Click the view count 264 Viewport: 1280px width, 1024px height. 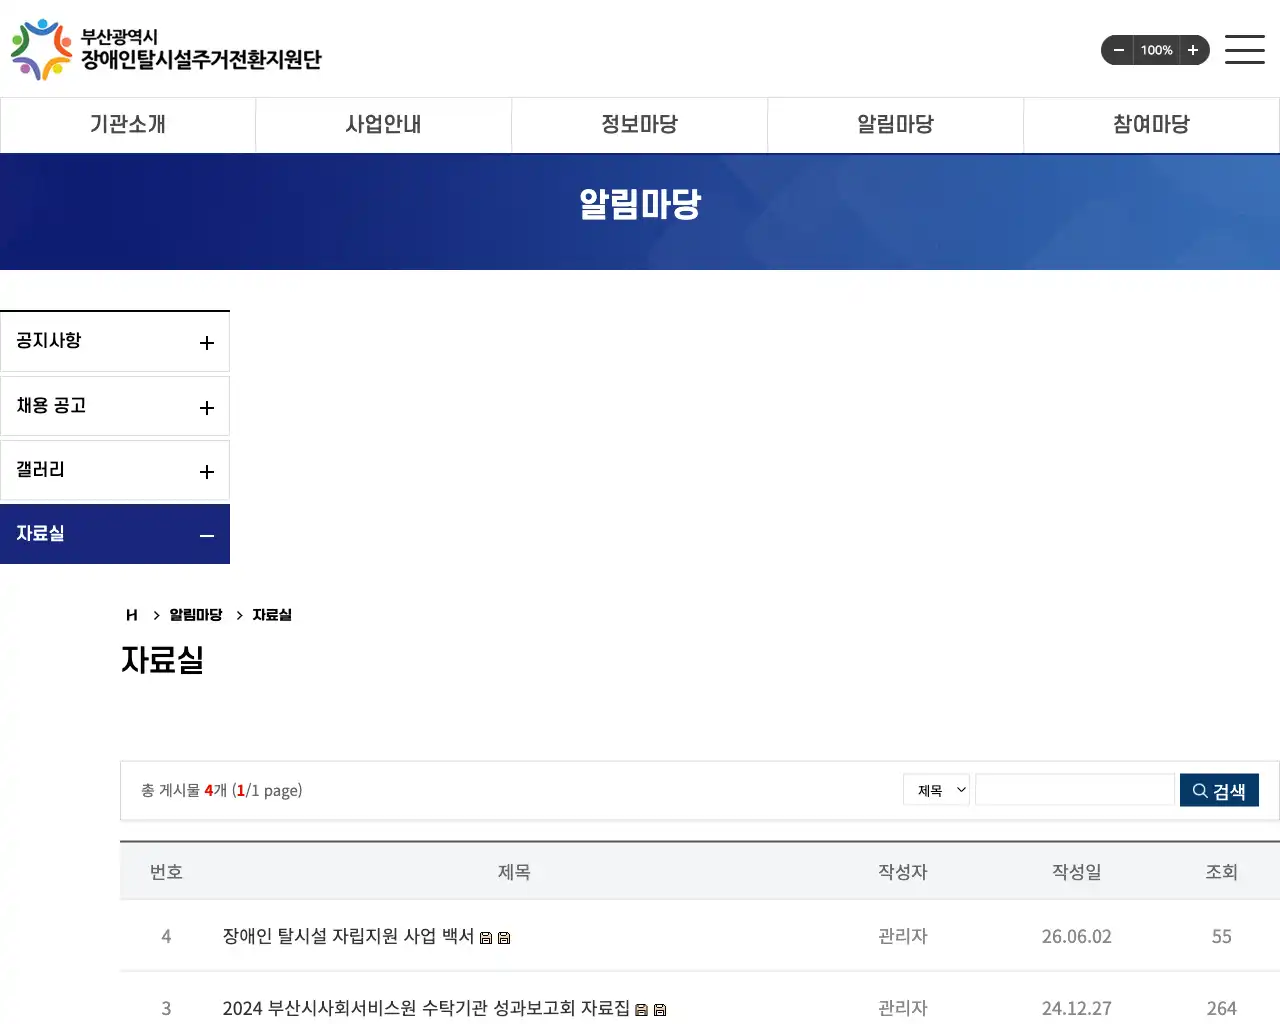(1222, 1009)
